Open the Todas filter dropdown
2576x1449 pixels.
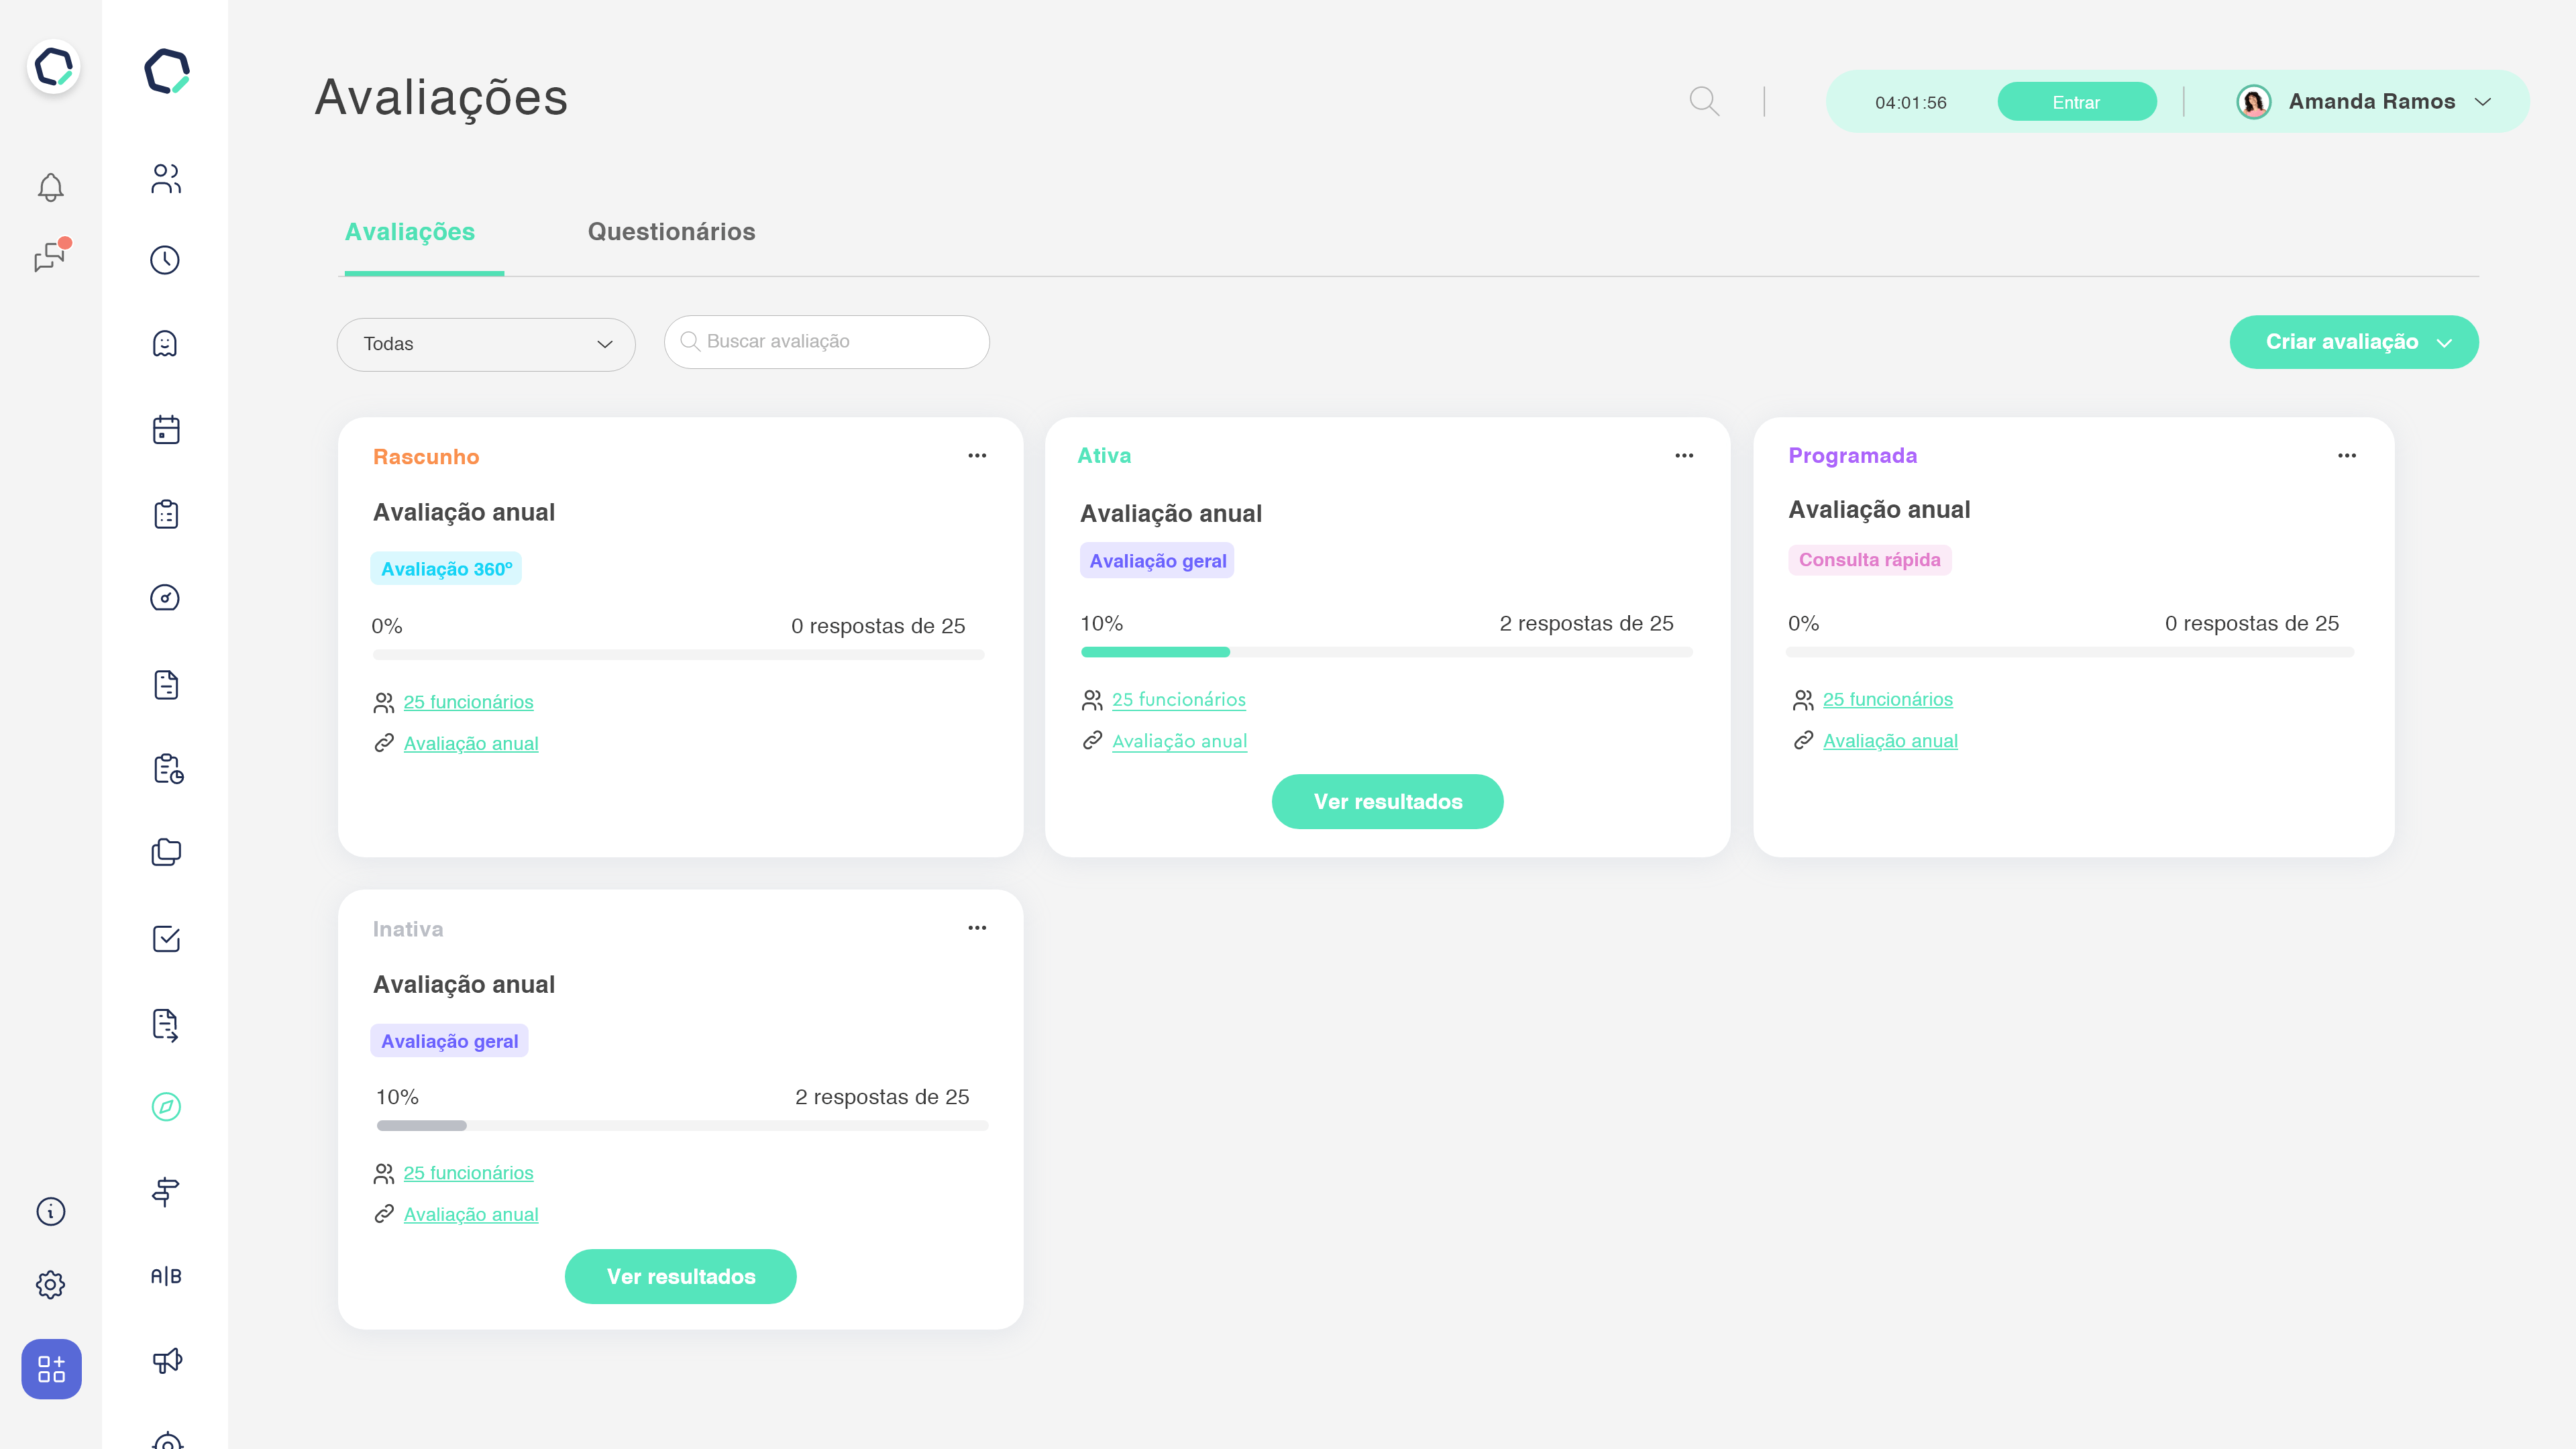[486, 344]
